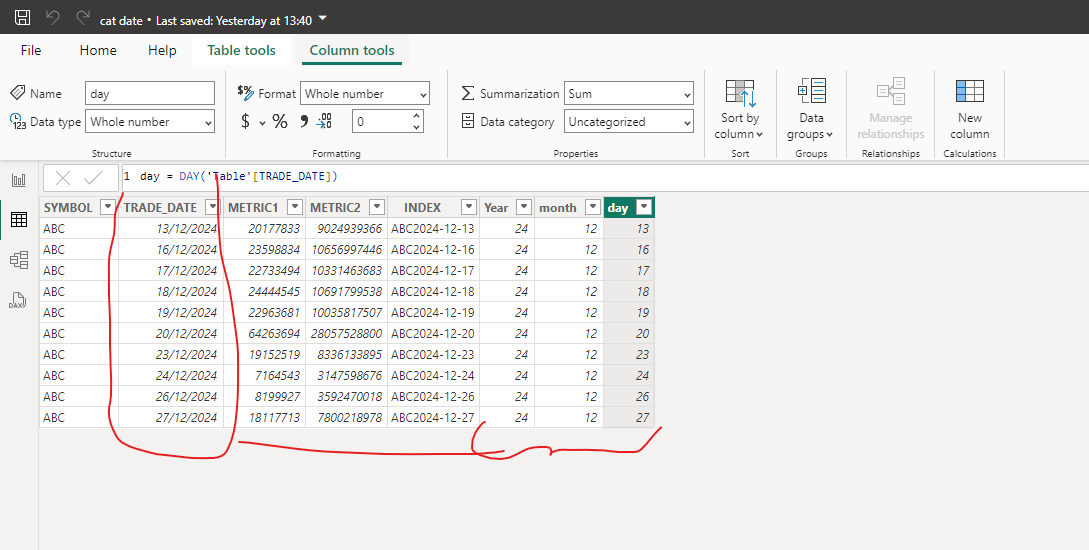Open the Summarization dropdown showing Sum
Image resolution: width=1089 pixels, height=550 pixels.
[629, 94]
